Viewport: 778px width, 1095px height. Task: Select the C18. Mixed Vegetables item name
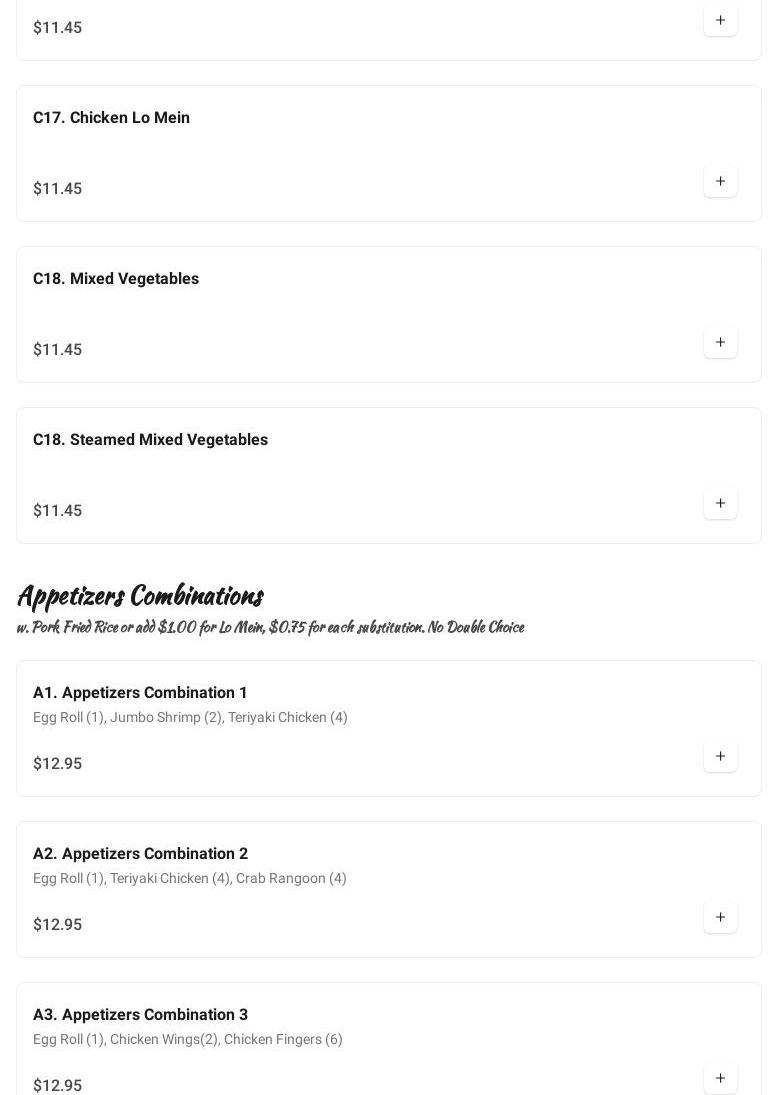(116, 279)
